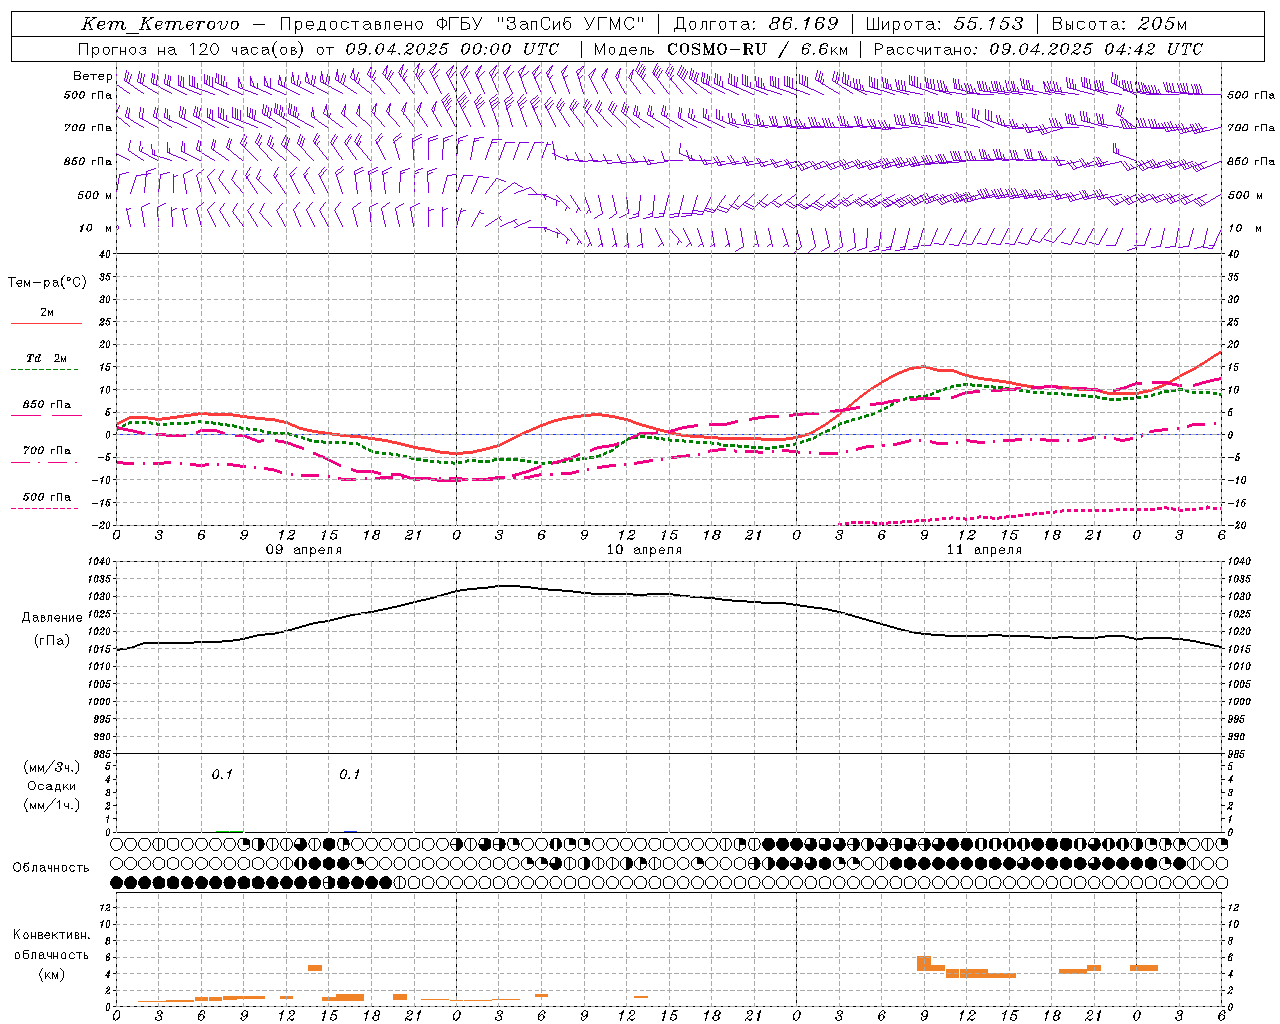Viewport: 1280px width, 1024px height.
Task: Click the '850 гПа' temperature legend entry
Action: pos(47,405)
